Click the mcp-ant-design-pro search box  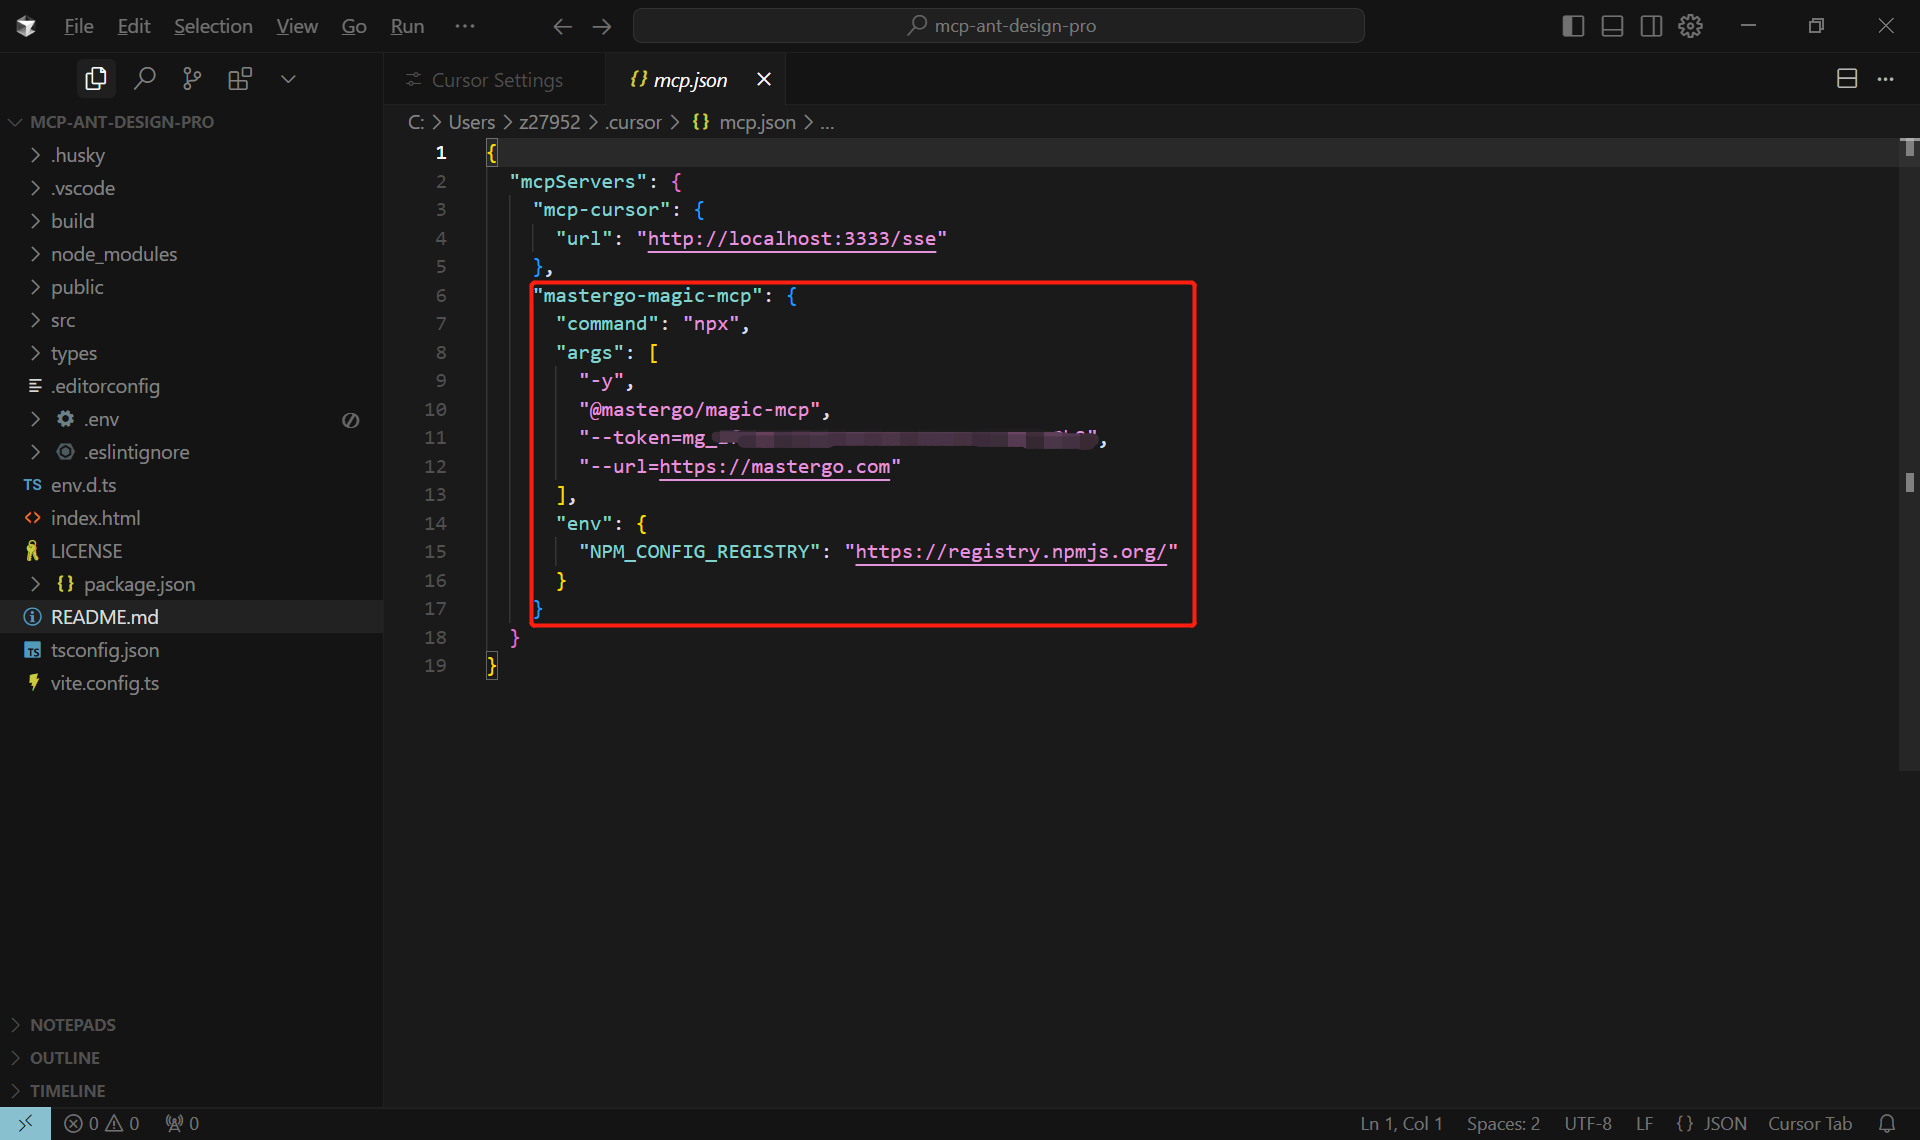999,26
